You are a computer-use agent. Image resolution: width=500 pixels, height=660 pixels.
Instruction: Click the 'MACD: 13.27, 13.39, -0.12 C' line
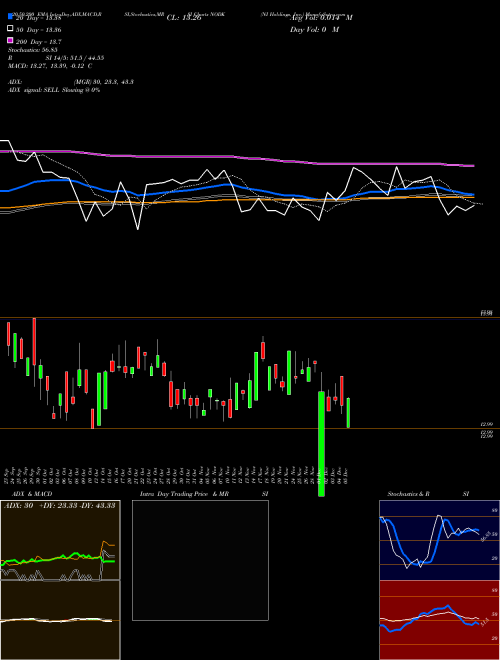pyautogui.click(x=50, y=66)
